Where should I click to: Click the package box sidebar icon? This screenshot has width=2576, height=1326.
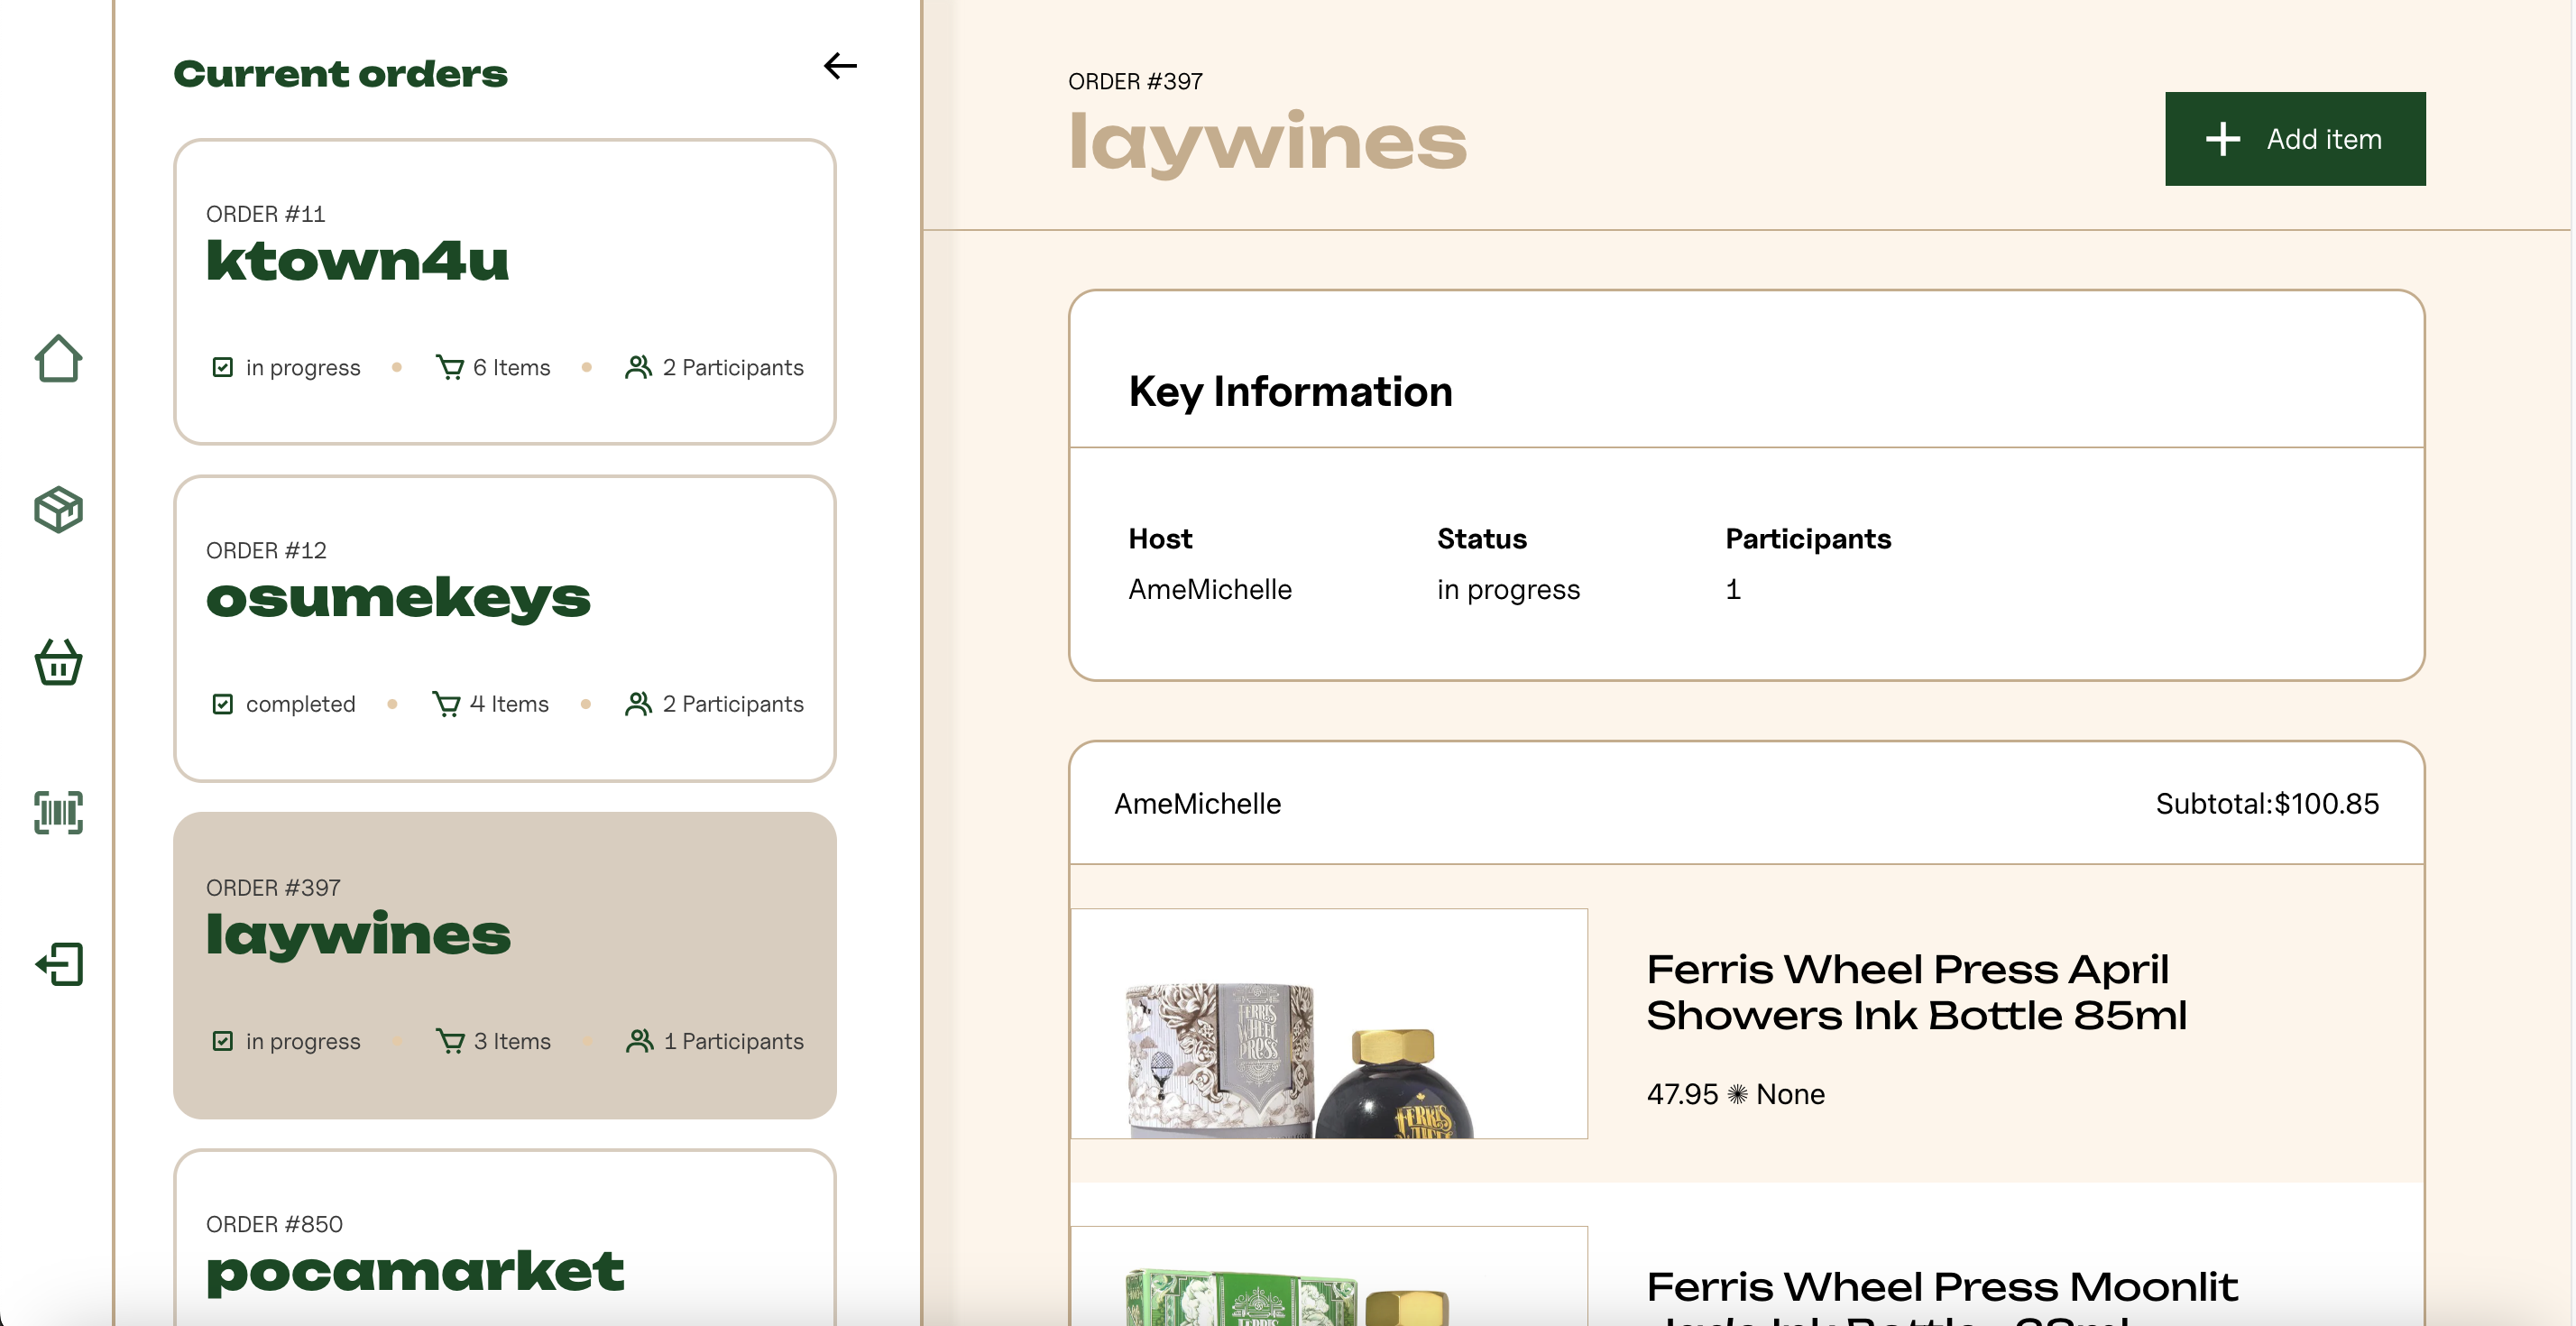tap(58, 510)
